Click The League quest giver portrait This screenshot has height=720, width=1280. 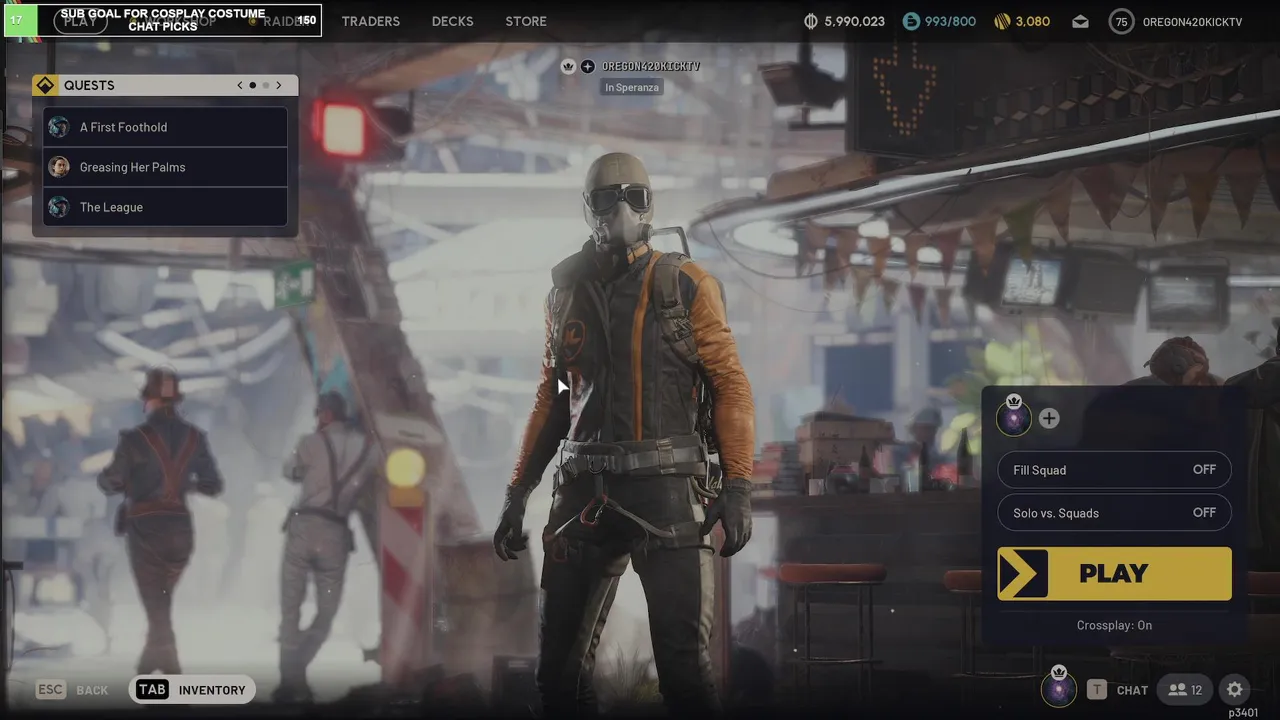point(59,207)
